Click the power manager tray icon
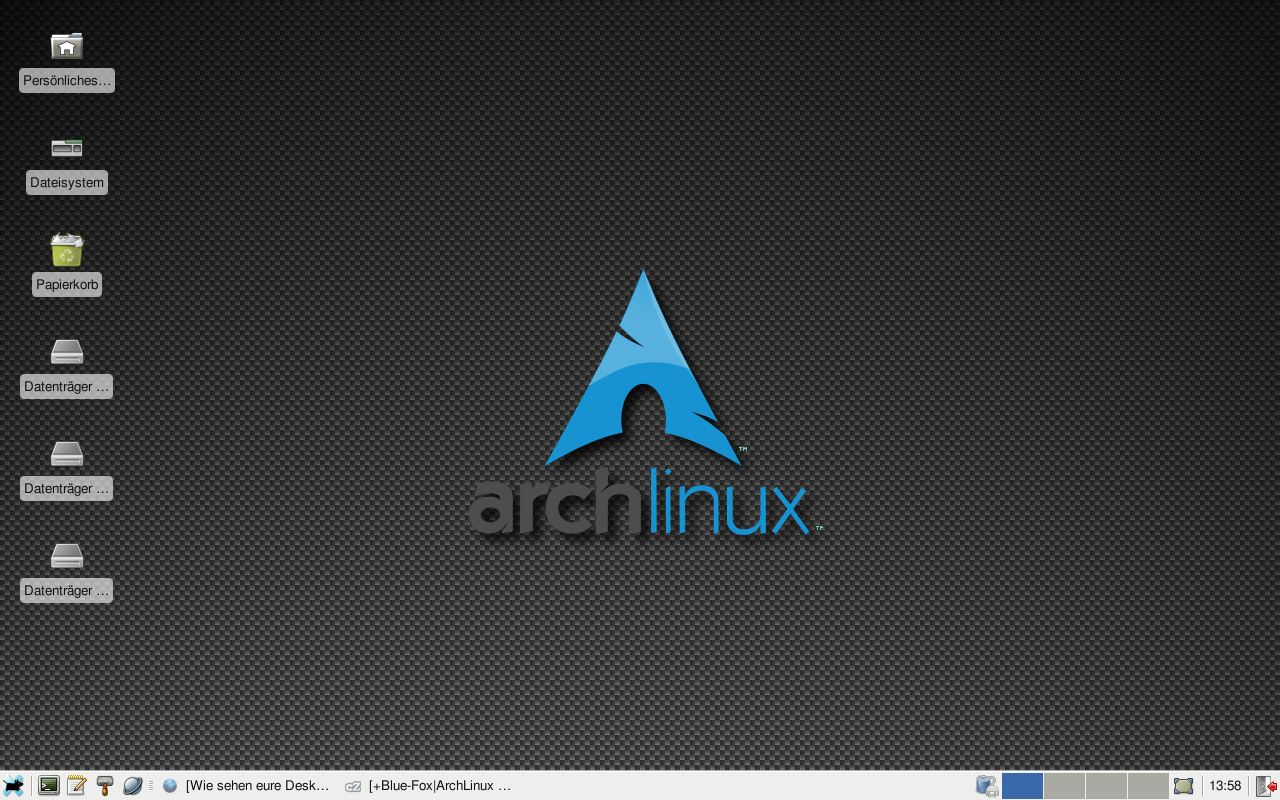The height and width of the screenshot is (800, 1280). point(987,786)
